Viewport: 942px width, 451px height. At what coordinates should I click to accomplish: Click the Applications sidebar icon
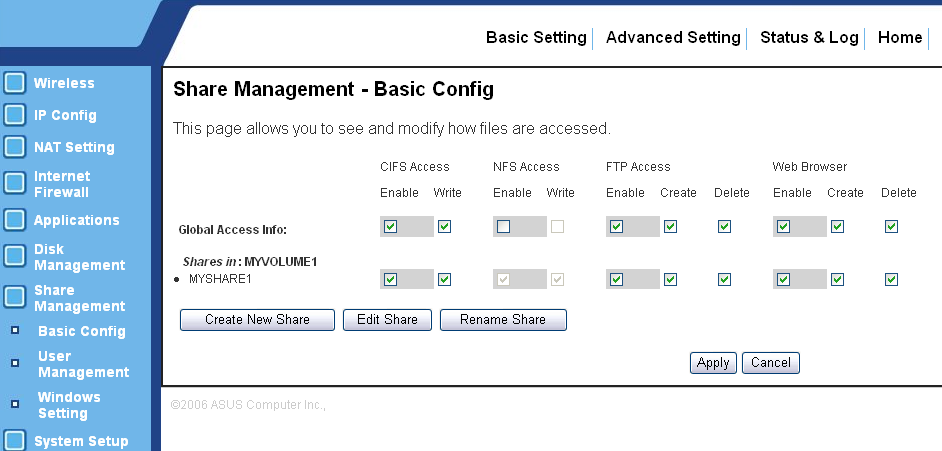click(x=14, y=220)
